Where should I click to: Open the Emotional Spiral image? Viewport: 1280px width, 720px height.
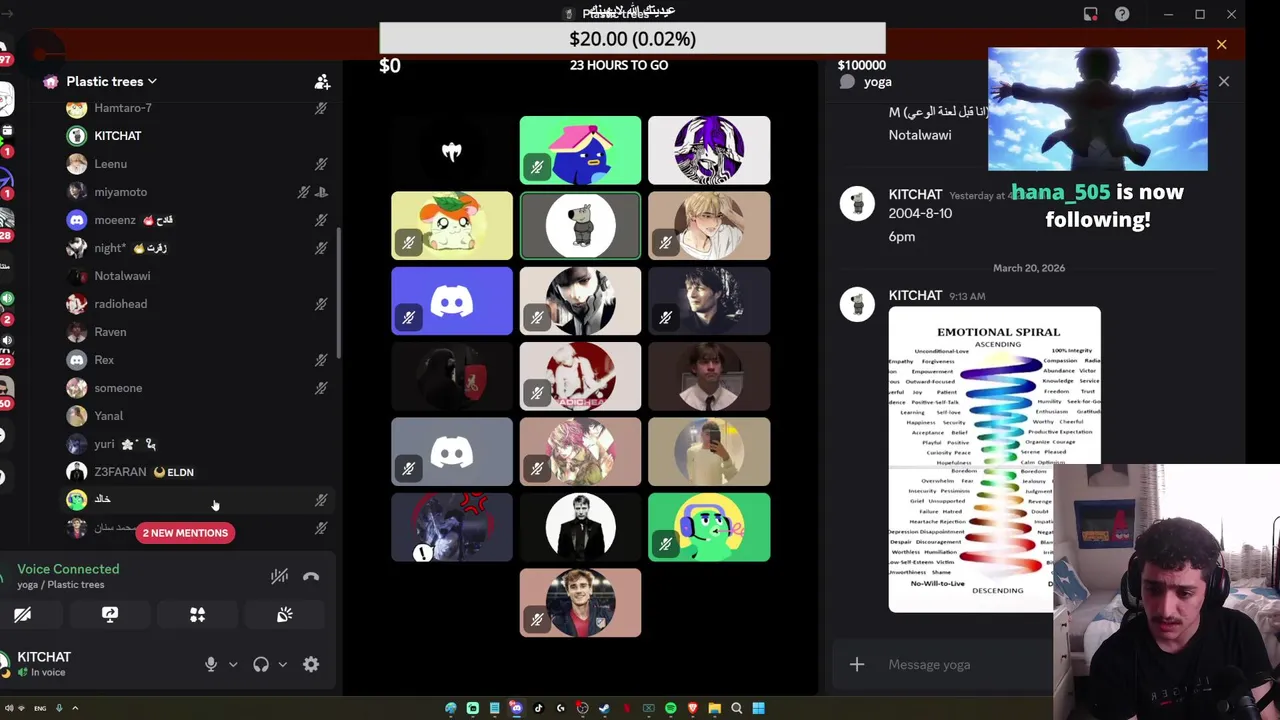pos(994,459)
